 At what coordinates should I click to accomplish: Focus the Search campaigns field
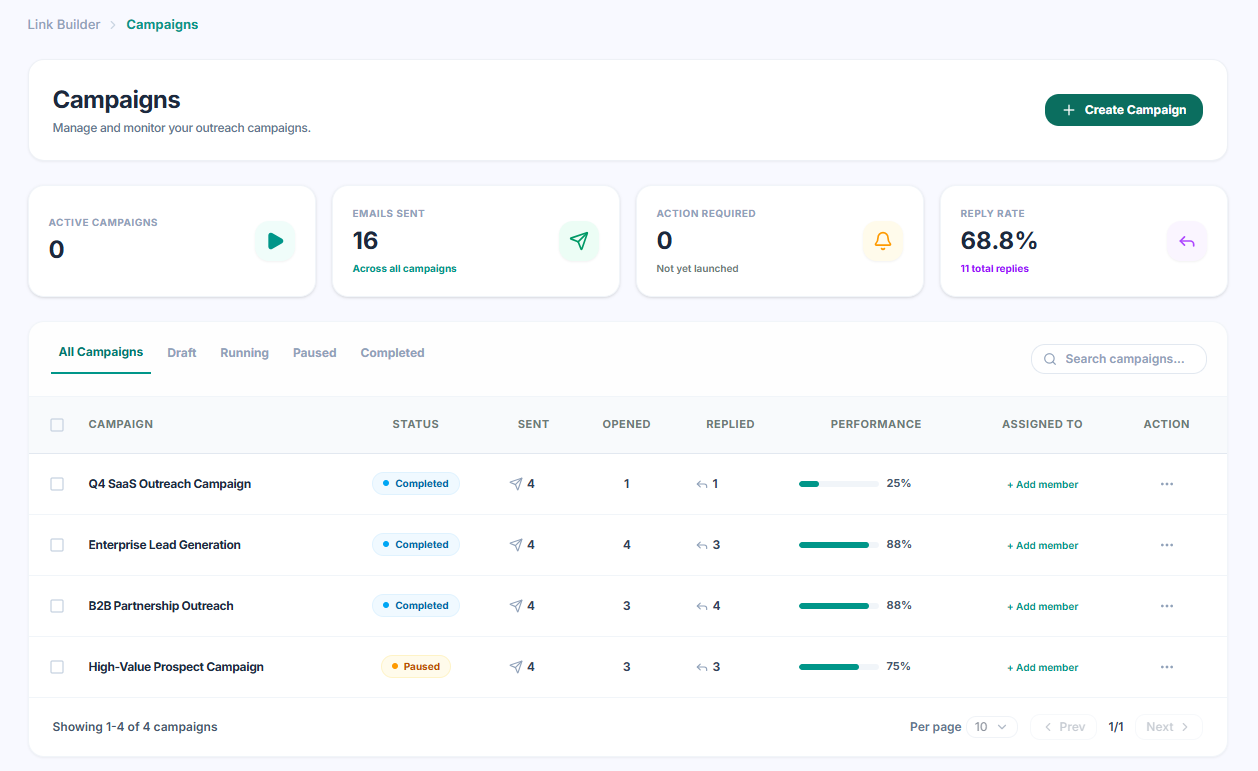pyautogui.click(x=1119, y=359)
